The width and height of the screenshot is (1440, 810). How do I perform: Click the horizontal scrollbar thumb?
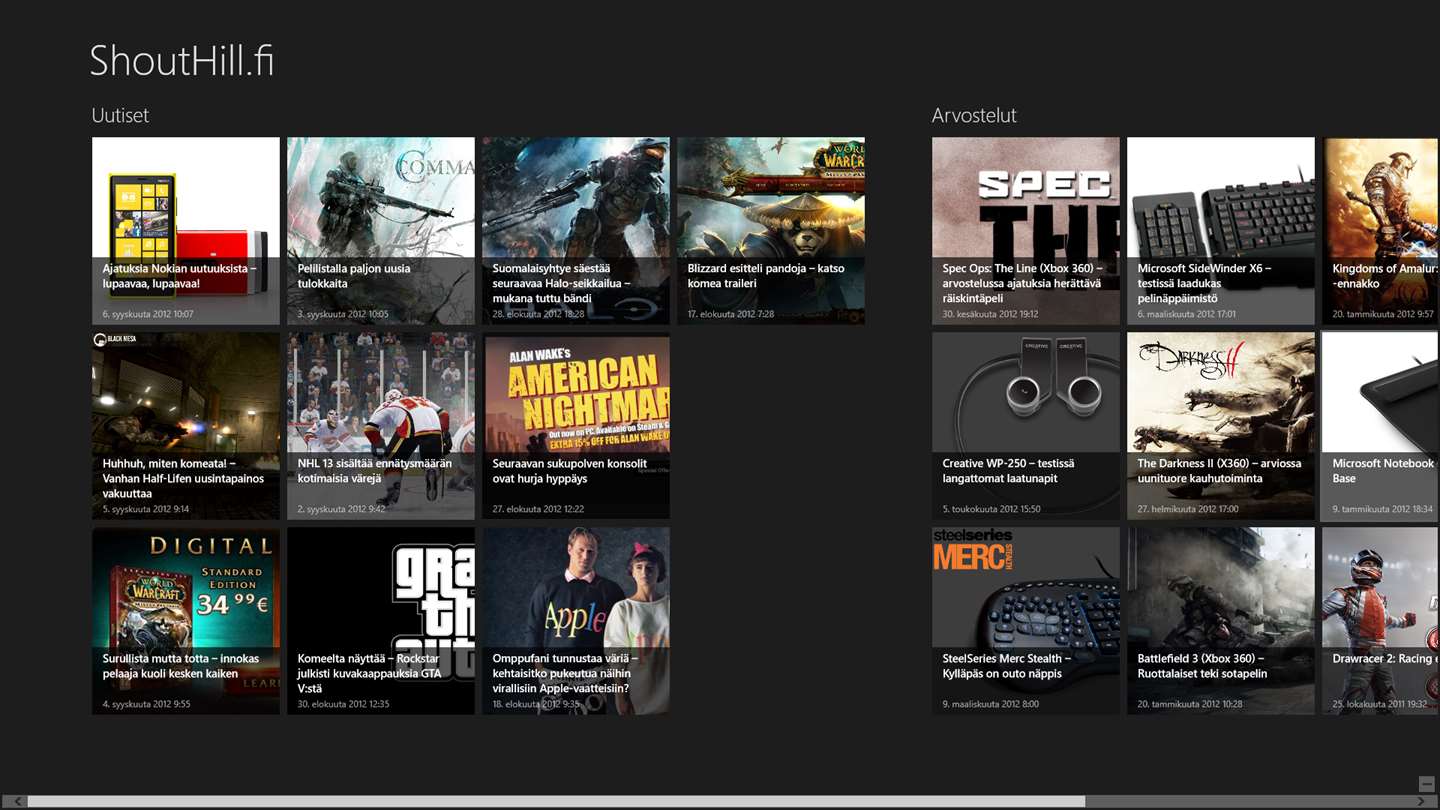pyautogui.click(x=556, y=801)
